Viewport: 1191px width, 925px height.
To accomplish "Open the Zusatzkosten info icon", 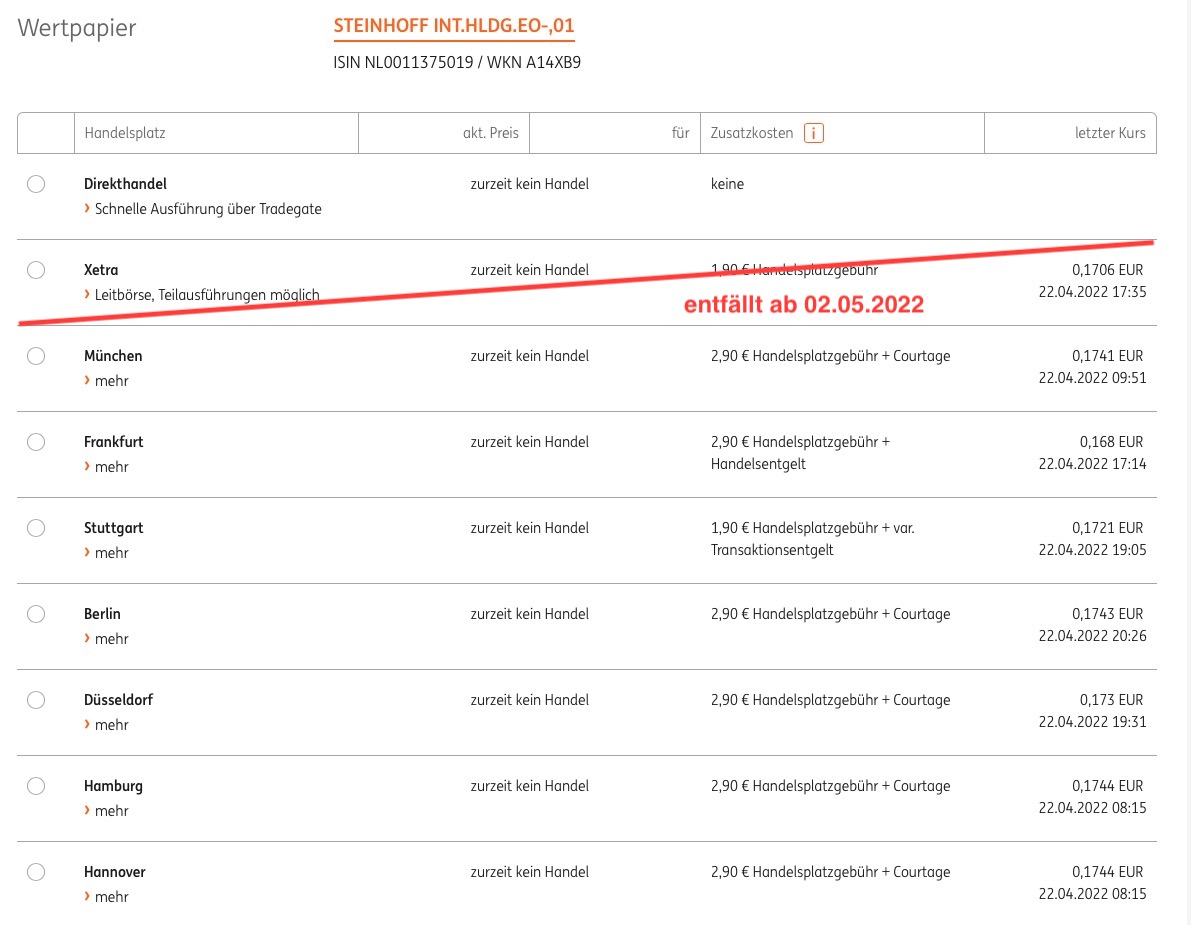I will (812, 132).
